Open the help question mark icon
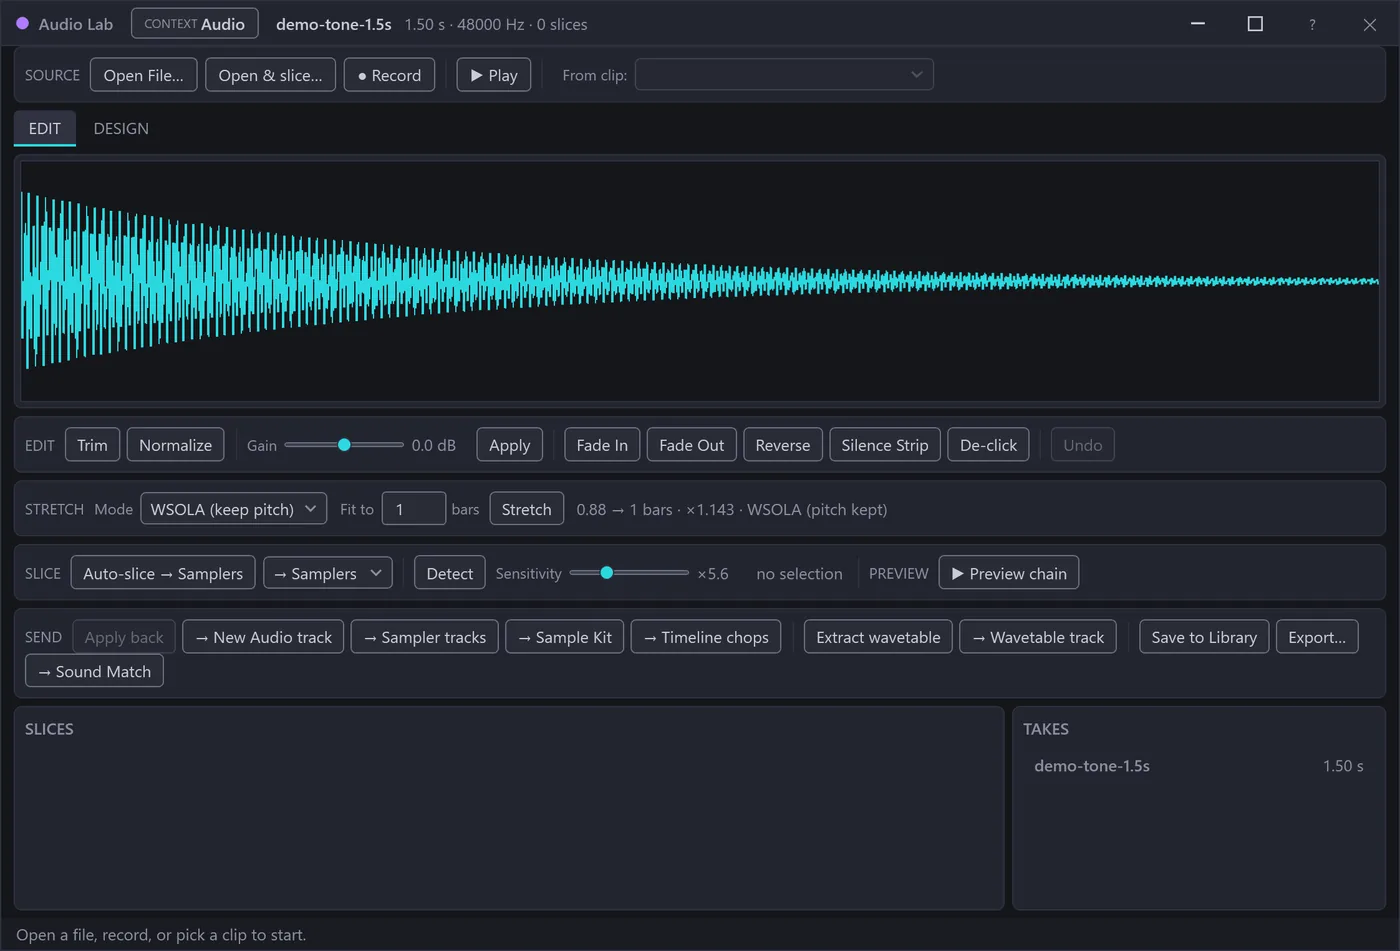This screenshot has width=1400, height=951. coord(1312,24)
